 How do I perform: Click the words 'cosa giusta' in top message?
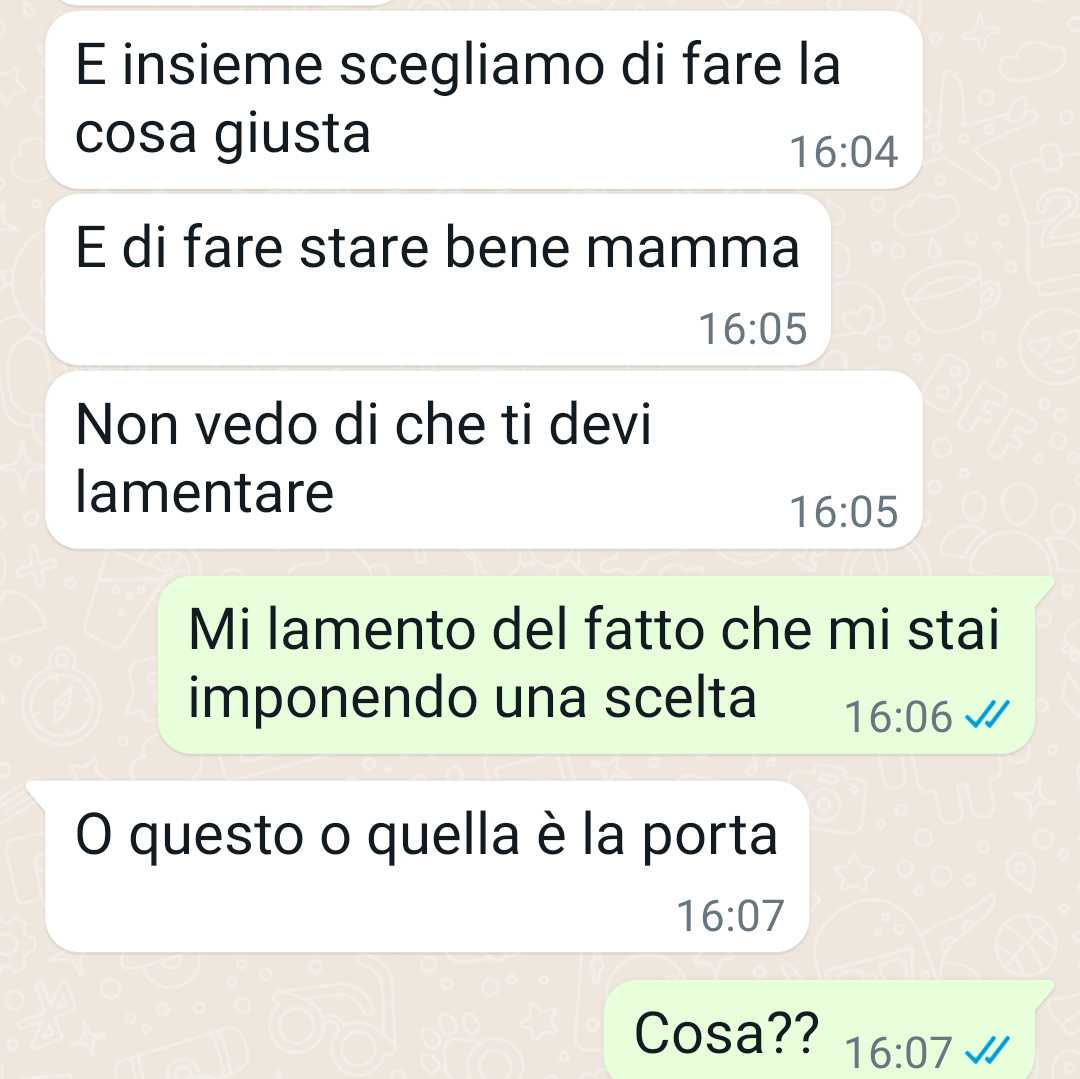pos(222,135)
